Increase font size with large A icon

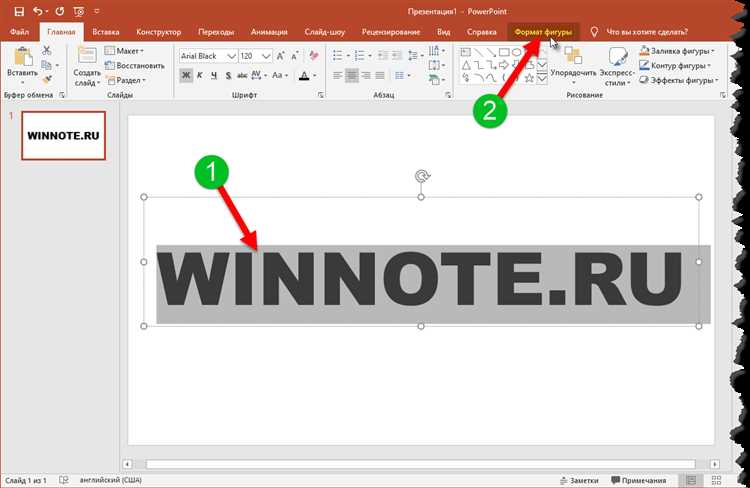280,56
